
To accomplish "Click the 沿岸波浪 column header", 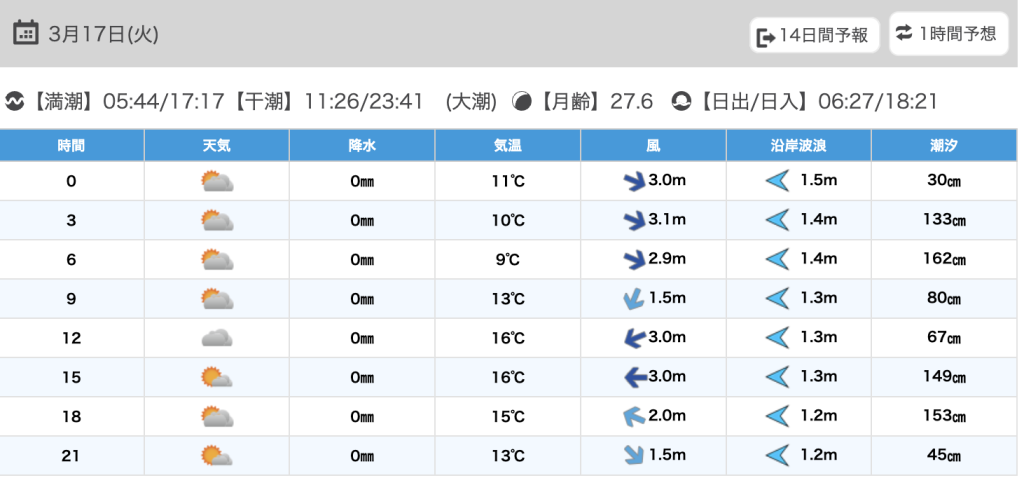I will [x=798, y=145].
